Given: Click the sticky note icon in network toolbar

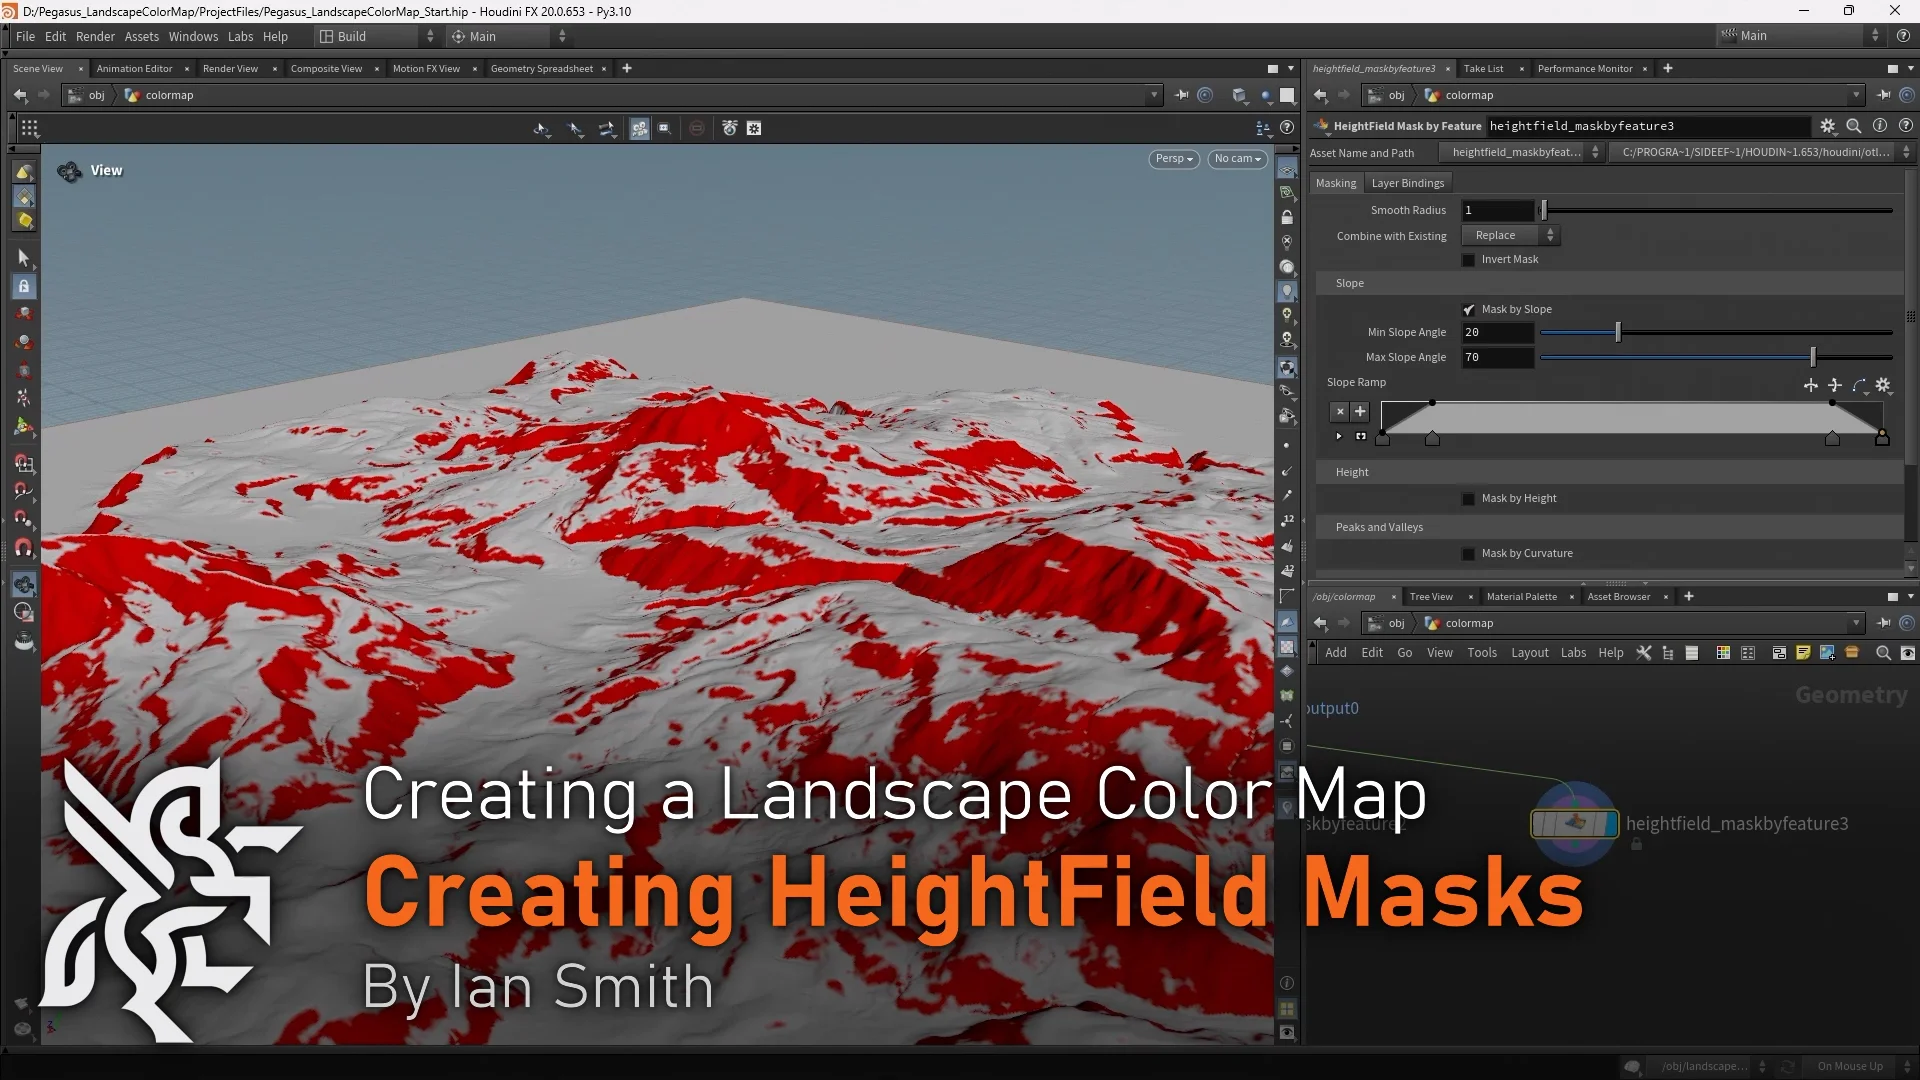Looking at the screenshot, I should [1804, 652].
